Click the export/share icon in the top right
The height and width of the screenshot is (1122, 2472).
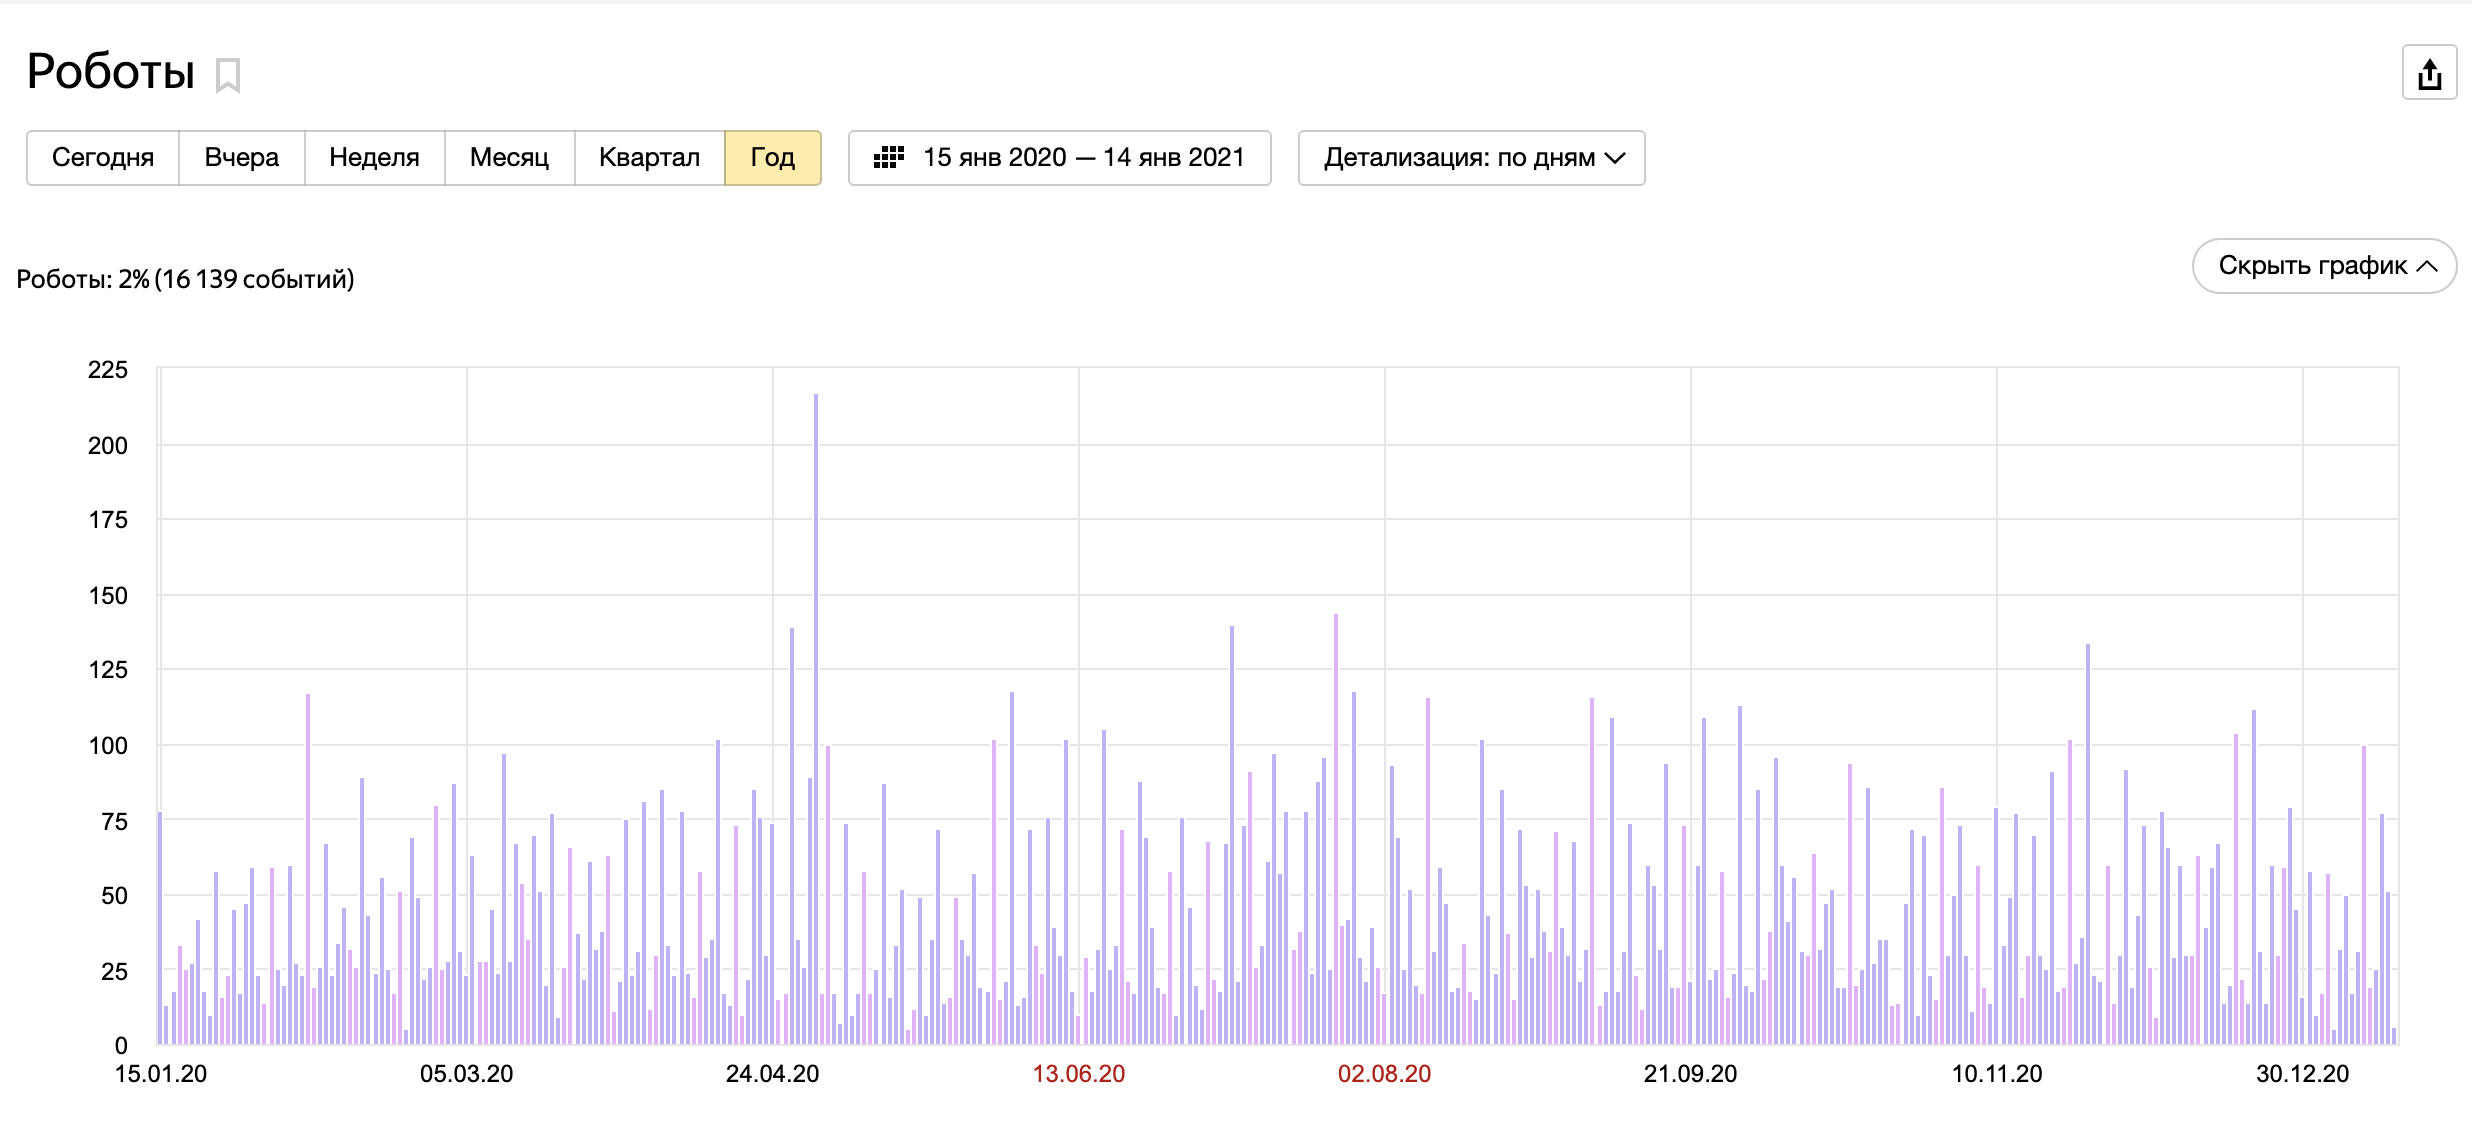(2429, 74)
